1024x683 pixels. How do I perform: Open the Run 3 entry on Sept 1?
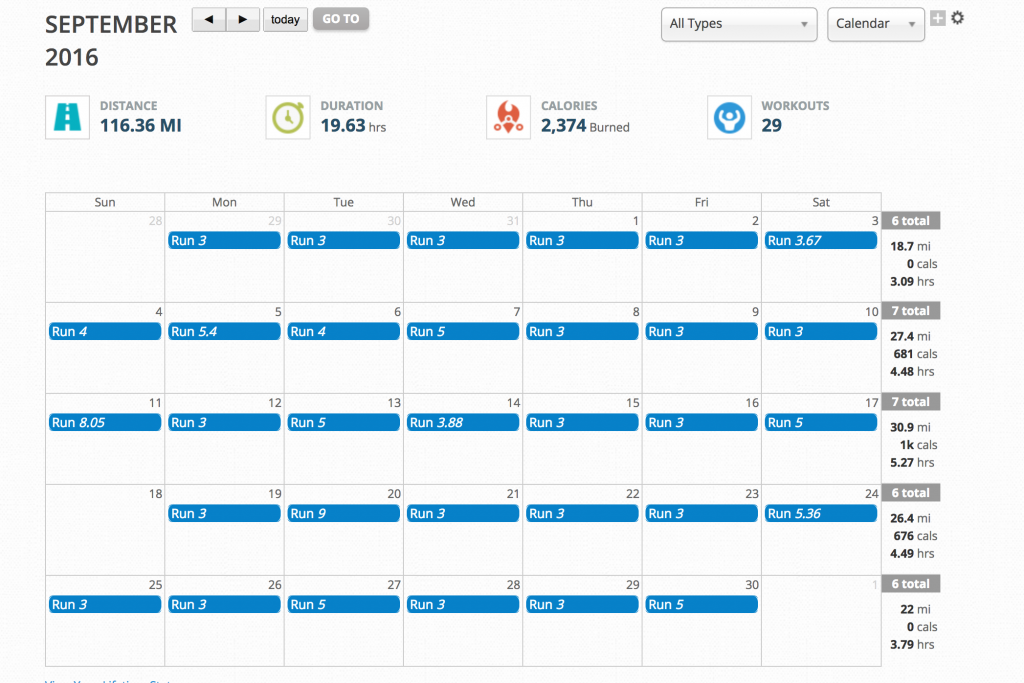click(x=582, y=240)
